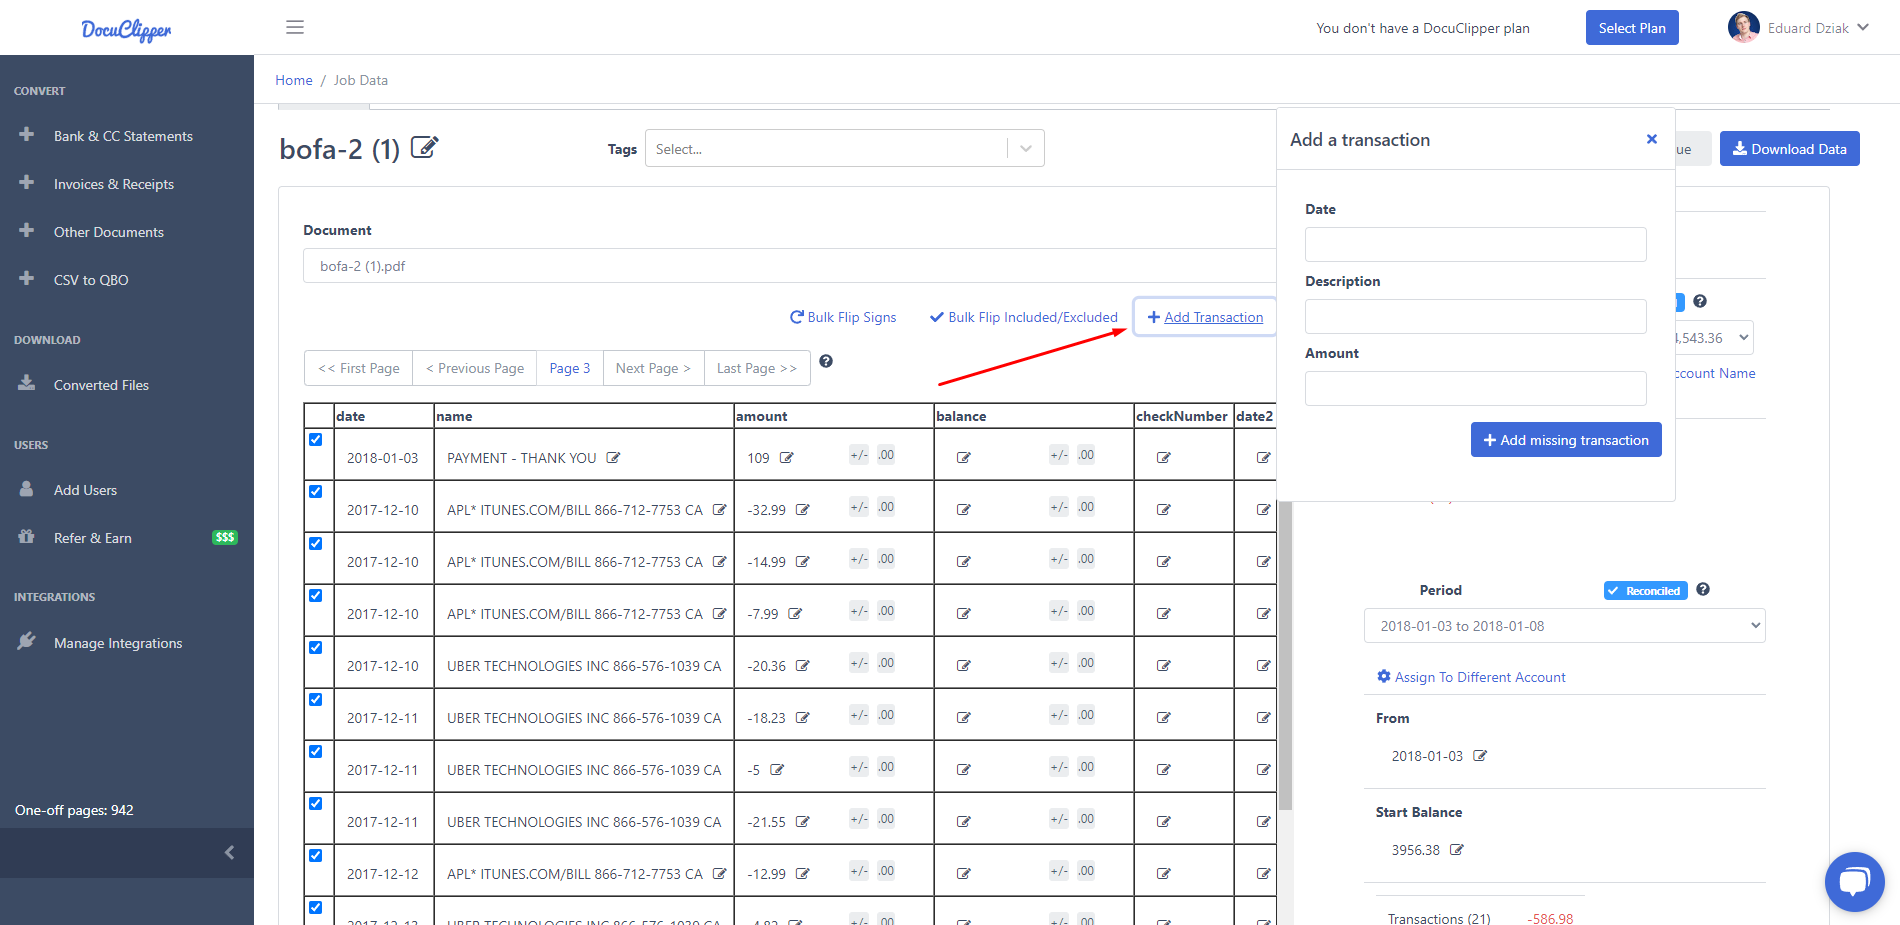Click the Add missing transaction button

coord(1565,440)
